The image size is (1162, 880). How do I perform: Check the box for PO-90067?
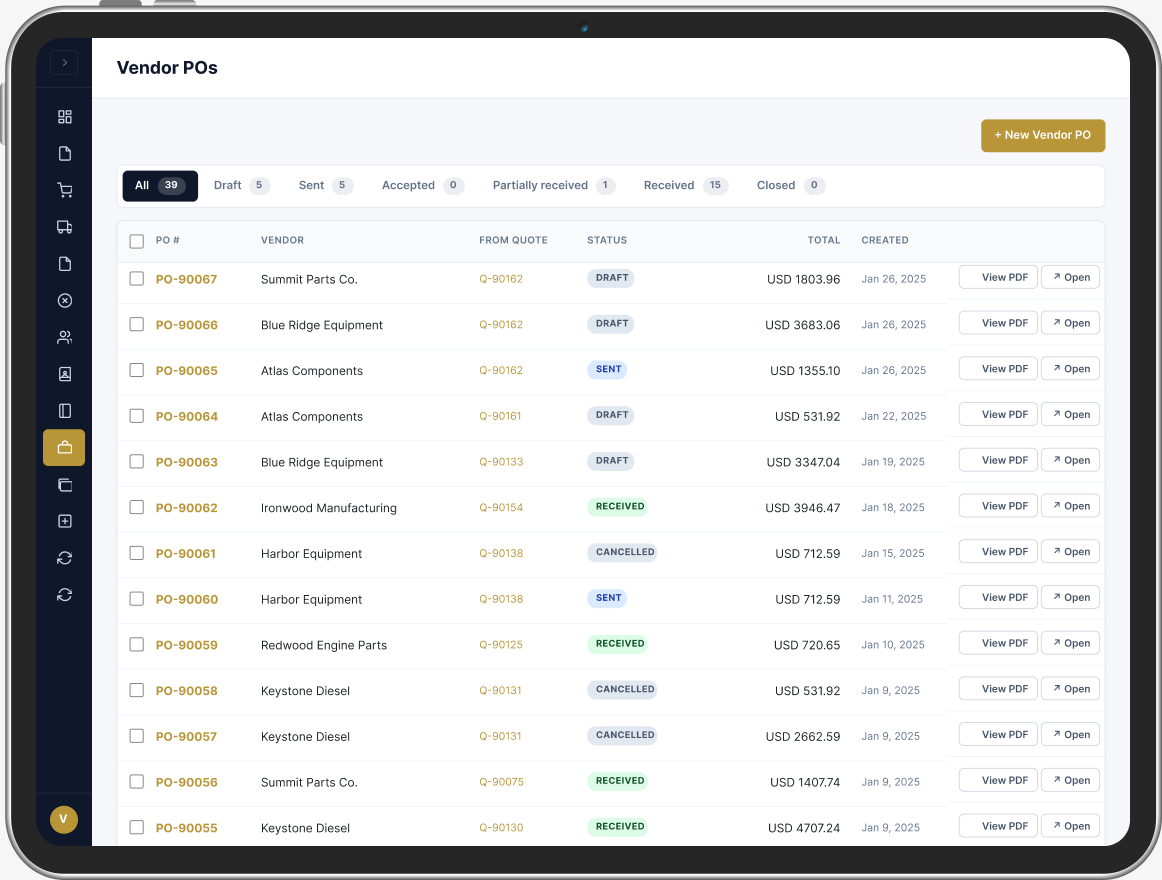(x=136, y=278)
